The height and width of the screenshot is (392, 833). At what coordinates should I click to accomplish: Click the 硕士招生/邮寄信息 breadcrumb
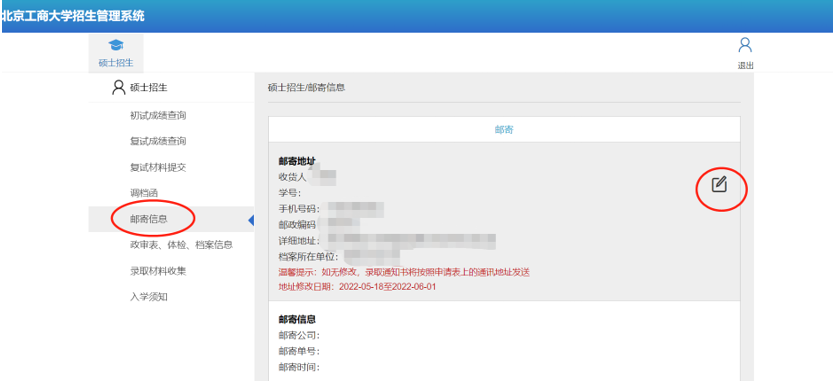[307, 88]
